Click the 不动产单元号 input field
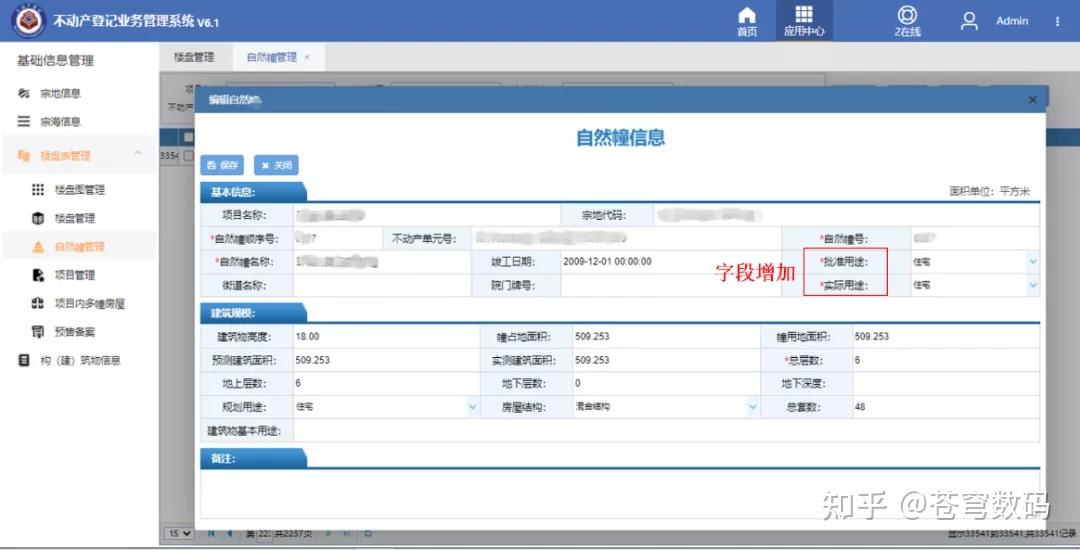Screen dimensions: 1080x550 [x=626, y=239]
